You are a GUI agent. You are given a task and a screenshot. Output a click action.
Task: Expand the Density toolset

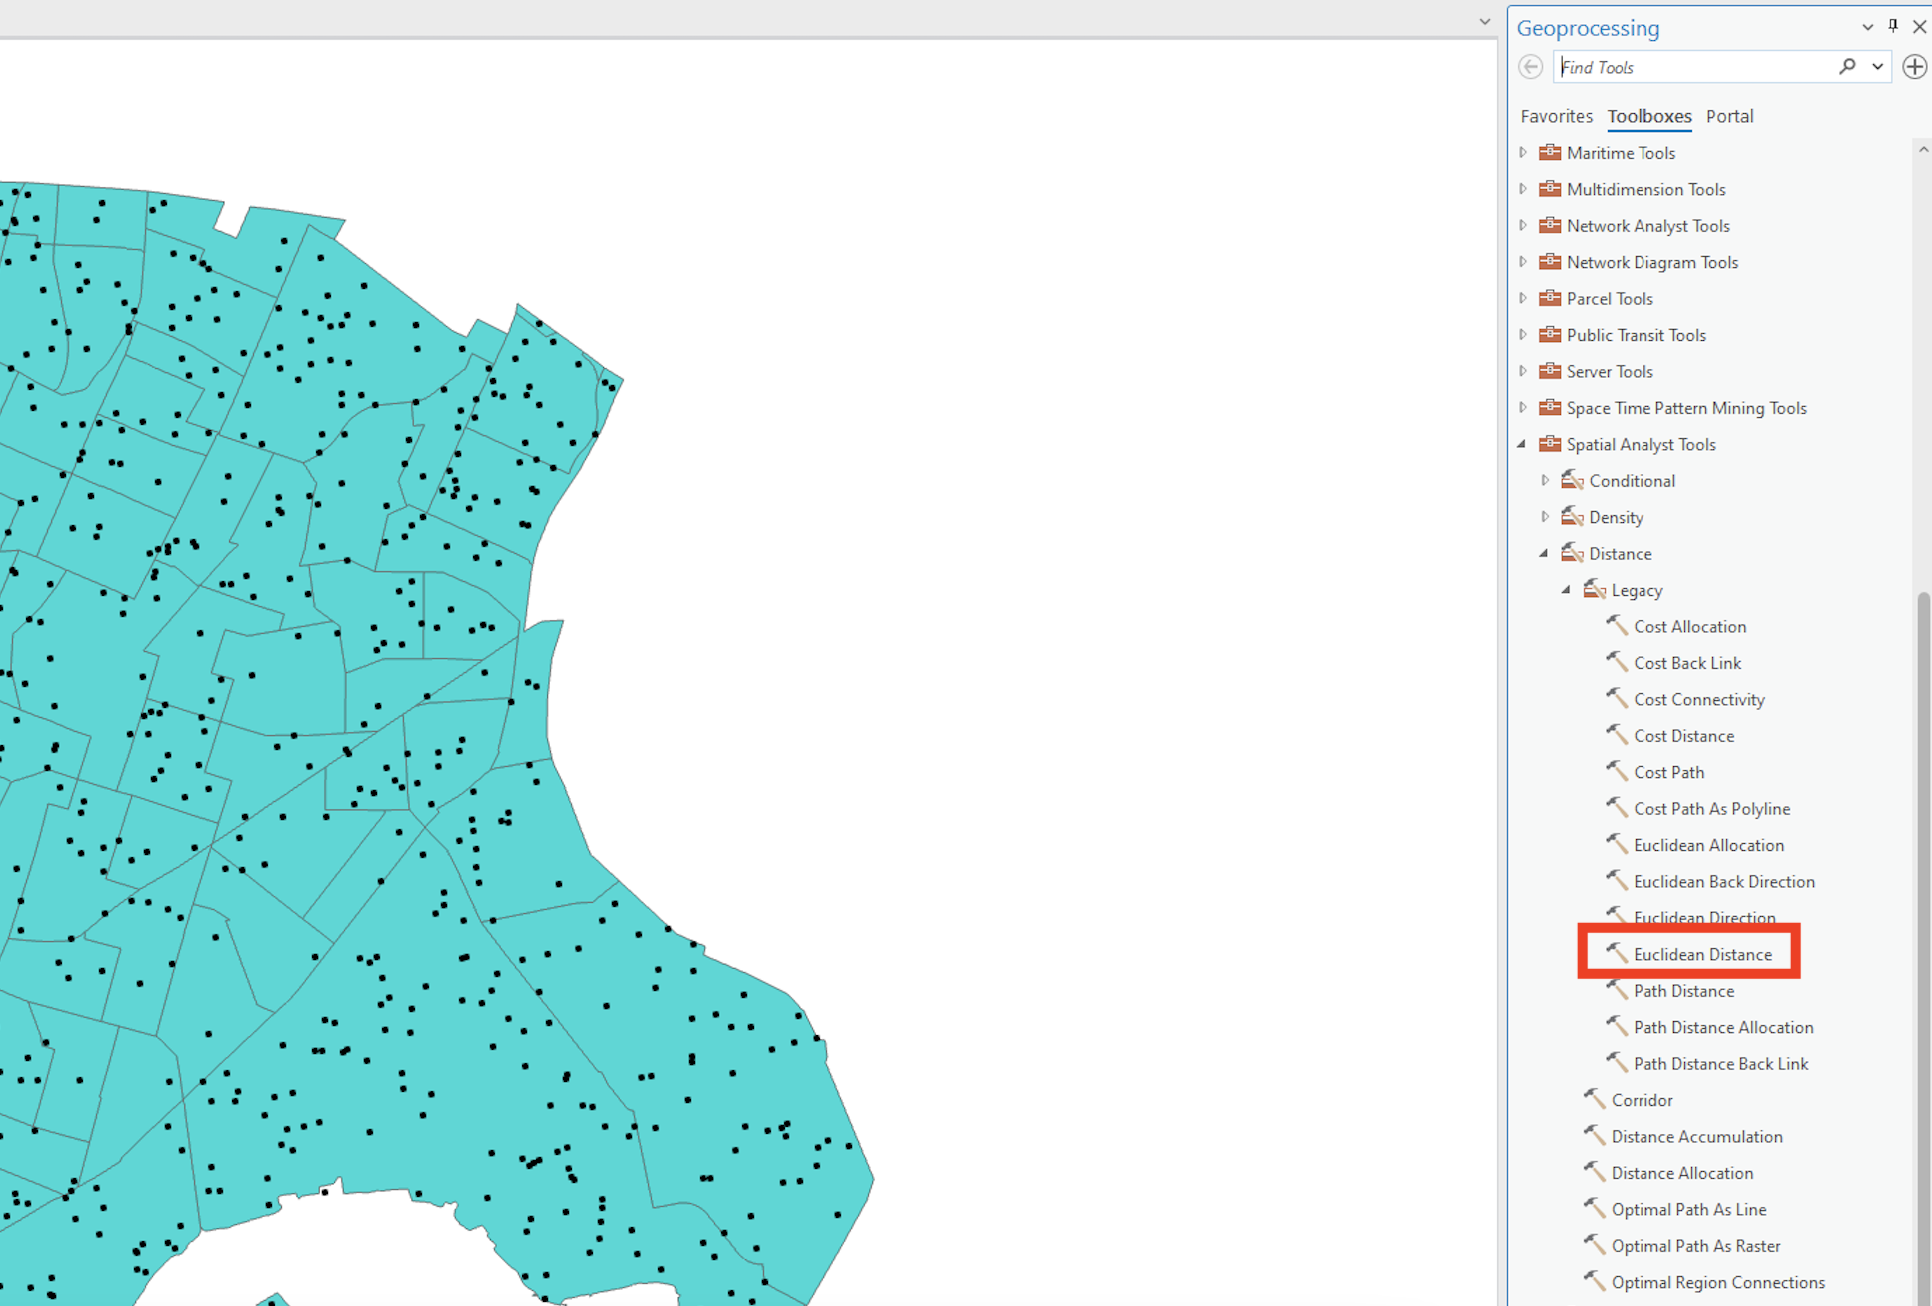pyautogui.click(x=1545, y=517)
